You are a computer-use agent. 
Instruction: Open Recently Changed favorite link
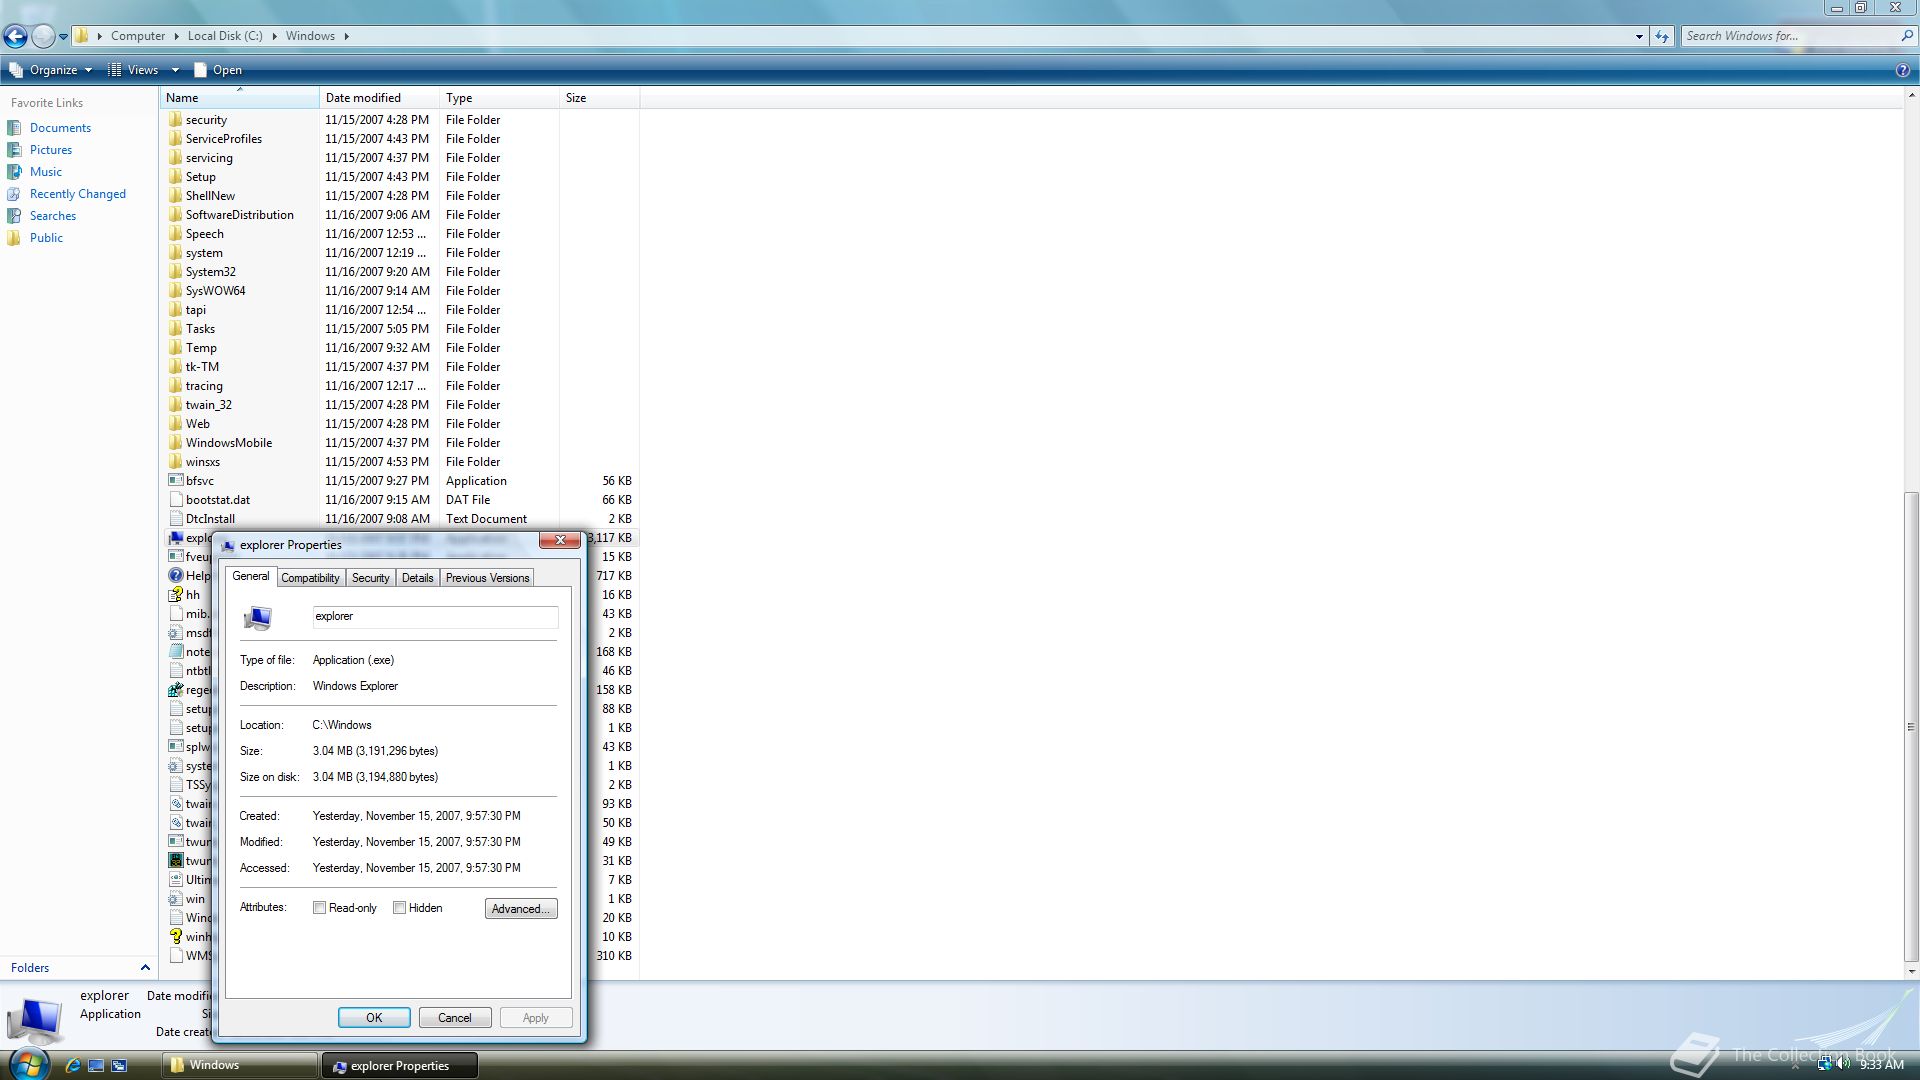78,194
